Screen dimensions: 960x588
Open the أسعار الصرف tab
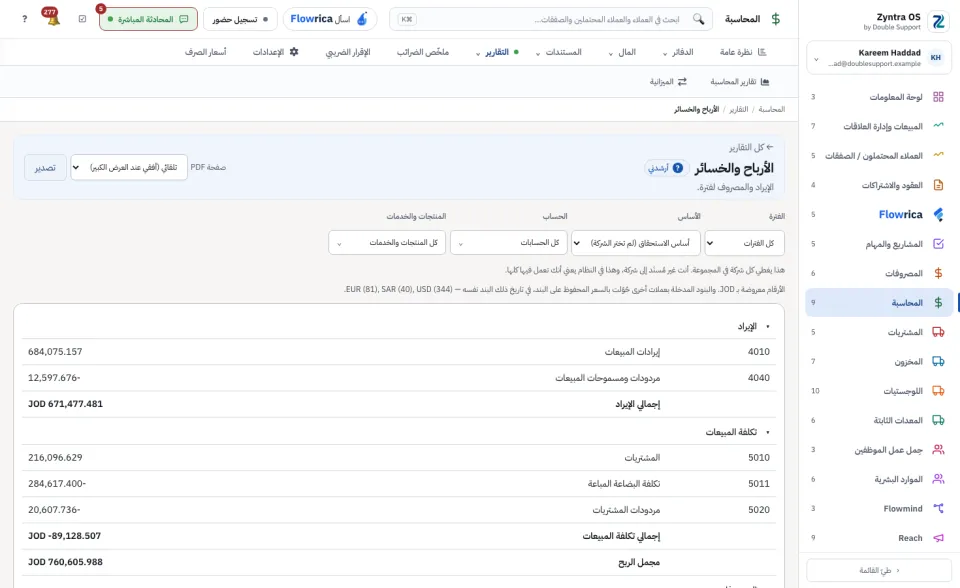[x=206, y=52]
